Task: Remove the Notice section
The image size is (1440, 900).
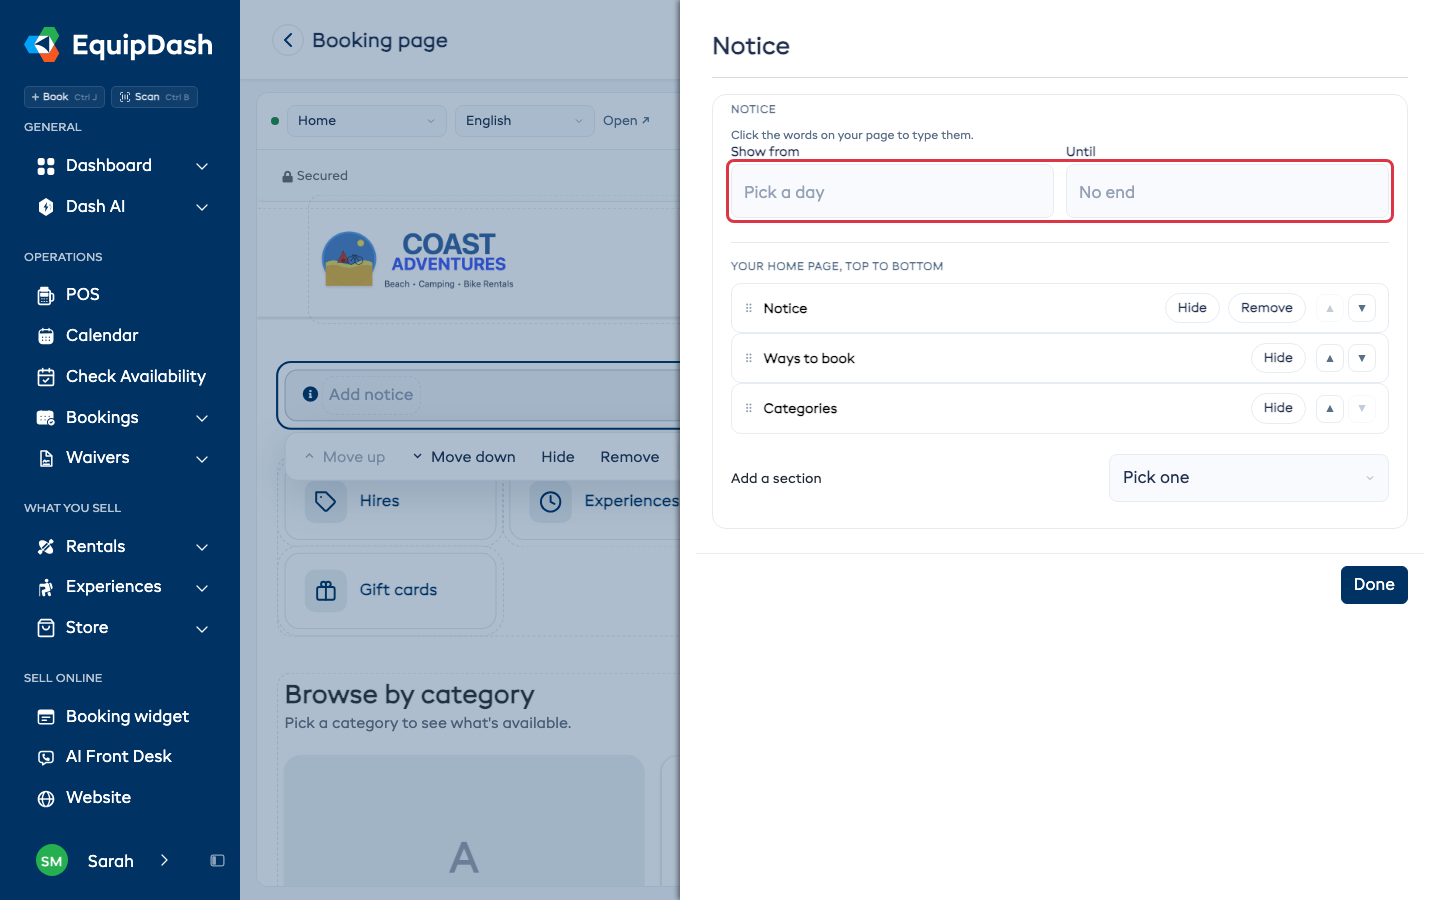Action: pos(1267,308)
